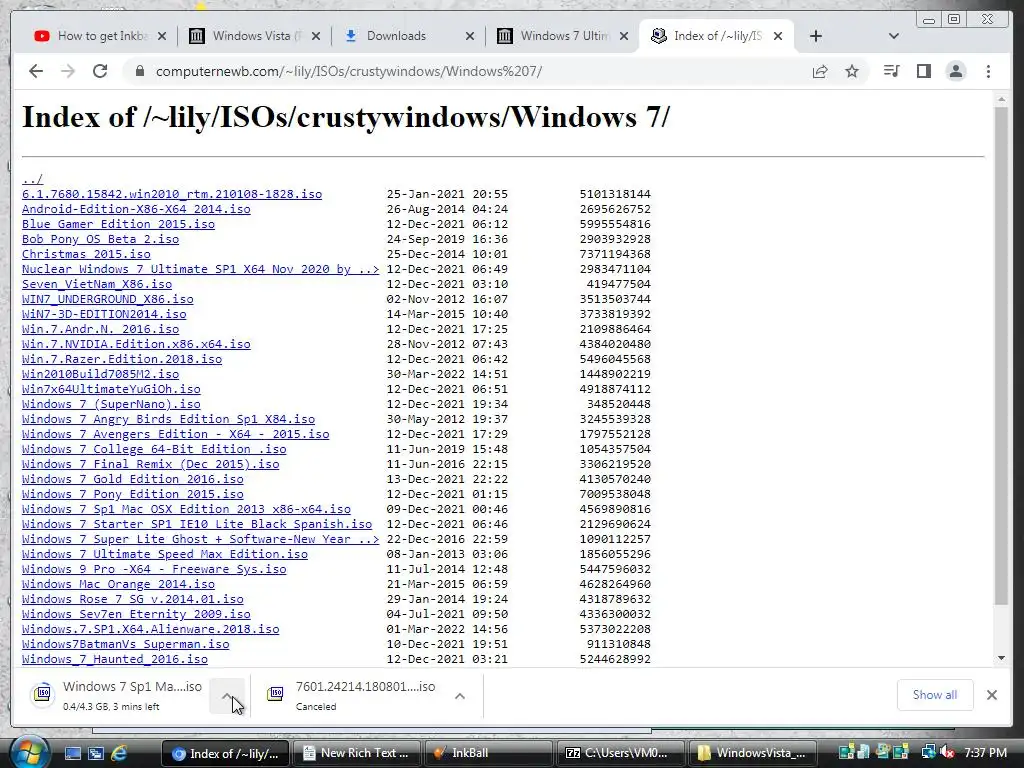
Task: Click Show Desktop quick launch icon
Action: [72, 754]
